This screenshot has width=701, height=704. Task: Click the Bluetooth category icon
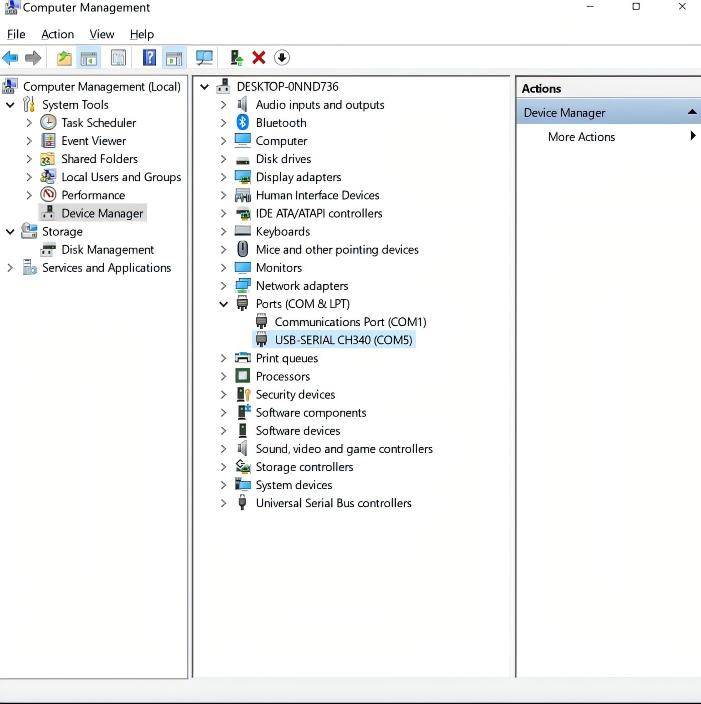242,123
